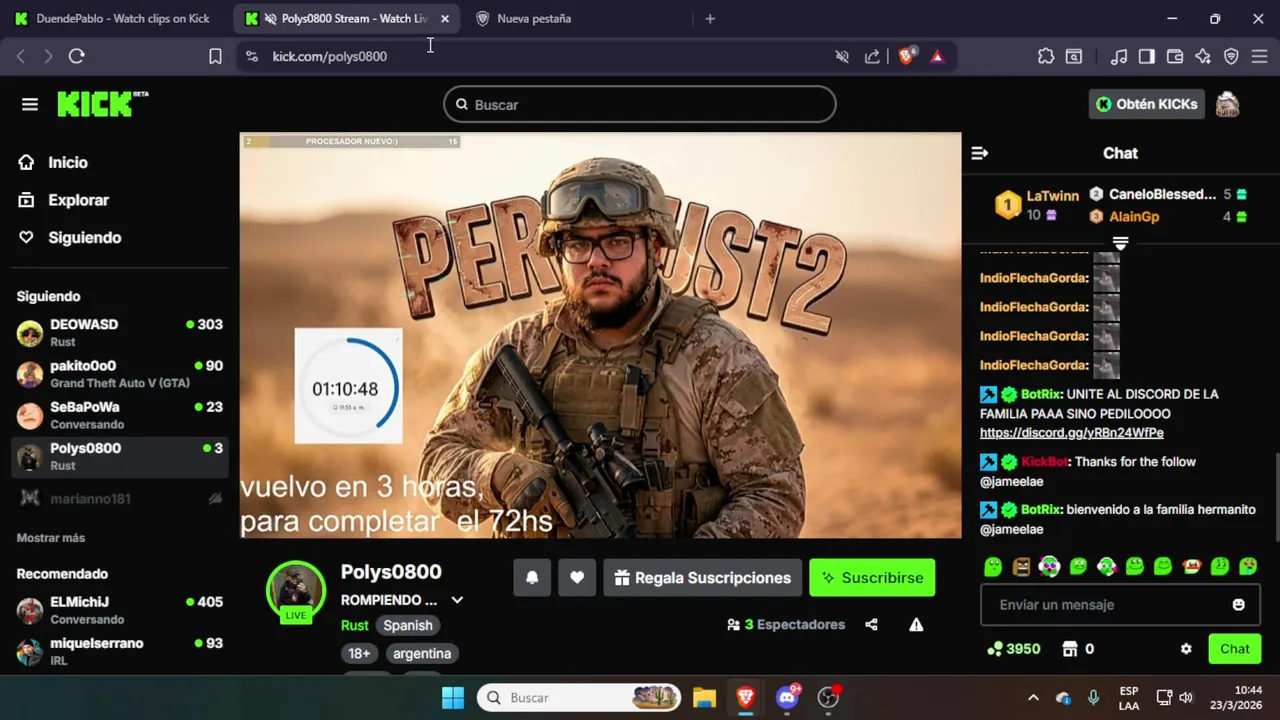Expand the chat leaderboard handle
The image size is (1280, 720).
click(1120, 243)
